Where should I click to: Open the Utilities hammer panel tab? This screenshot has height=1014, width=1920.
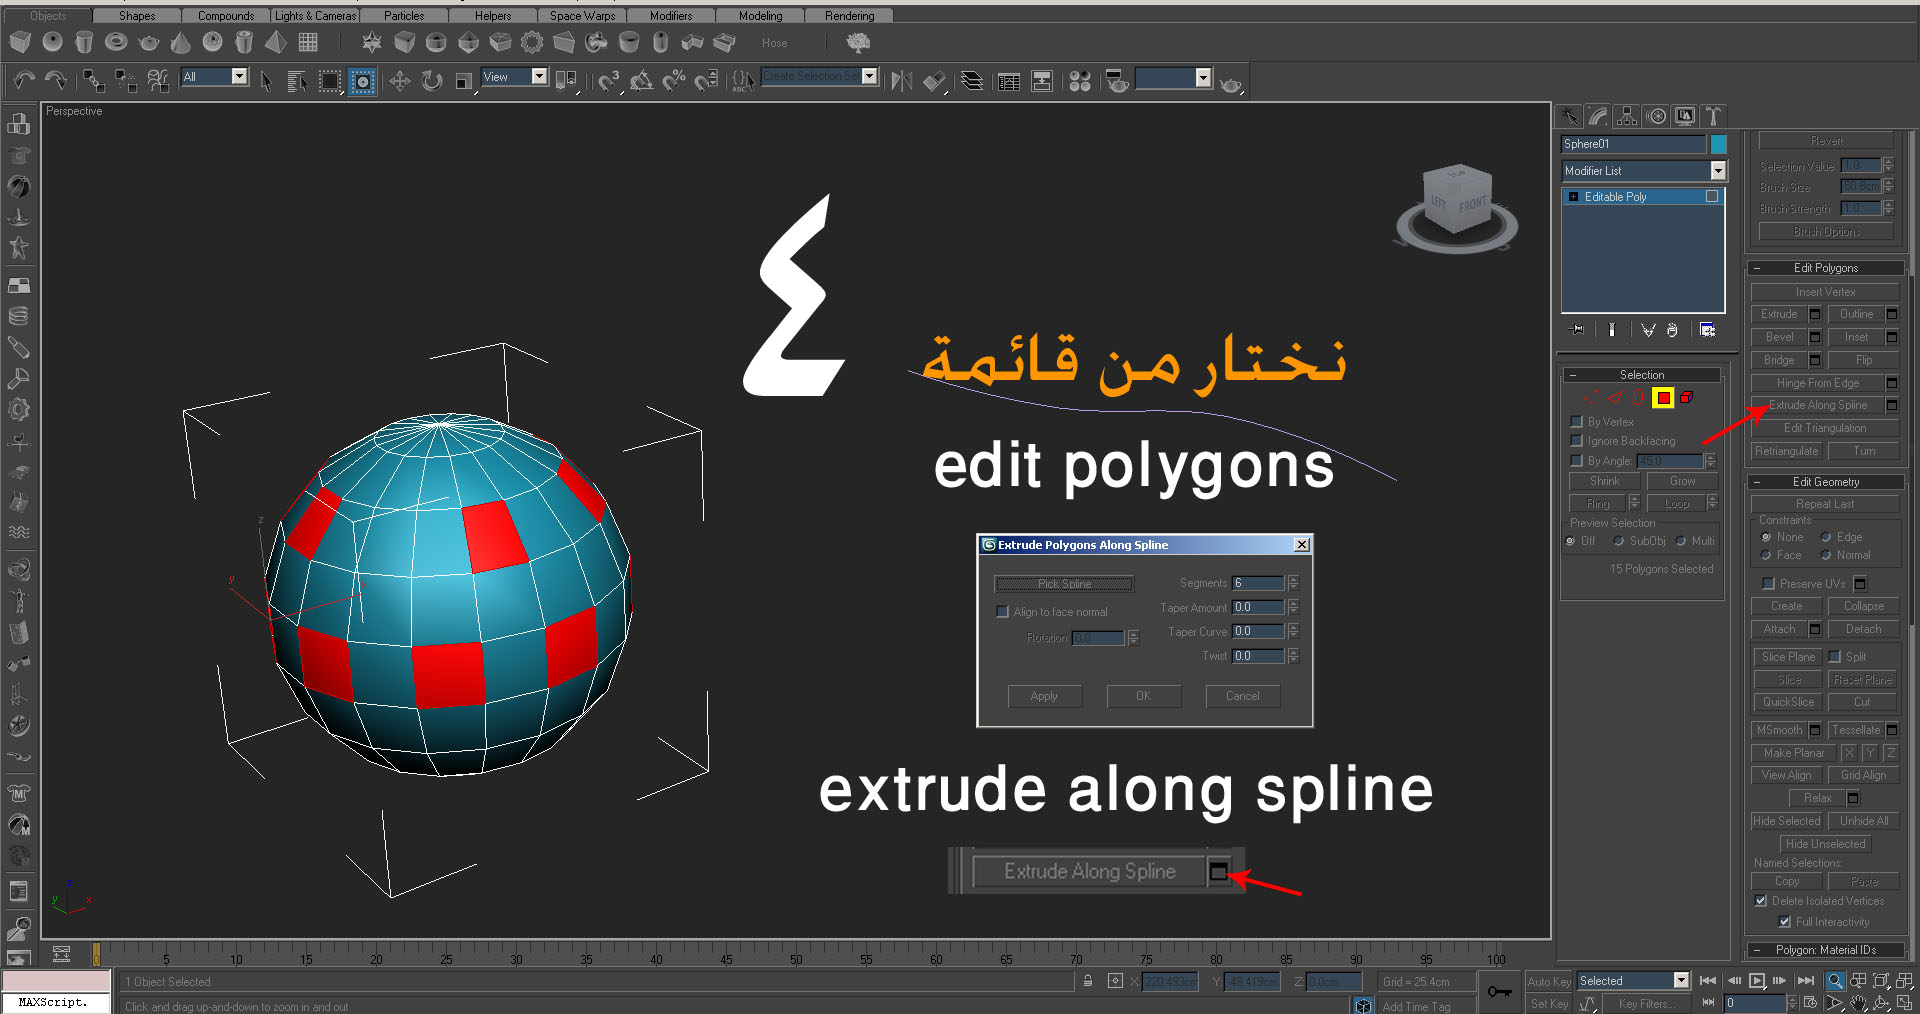point(1713,116)
